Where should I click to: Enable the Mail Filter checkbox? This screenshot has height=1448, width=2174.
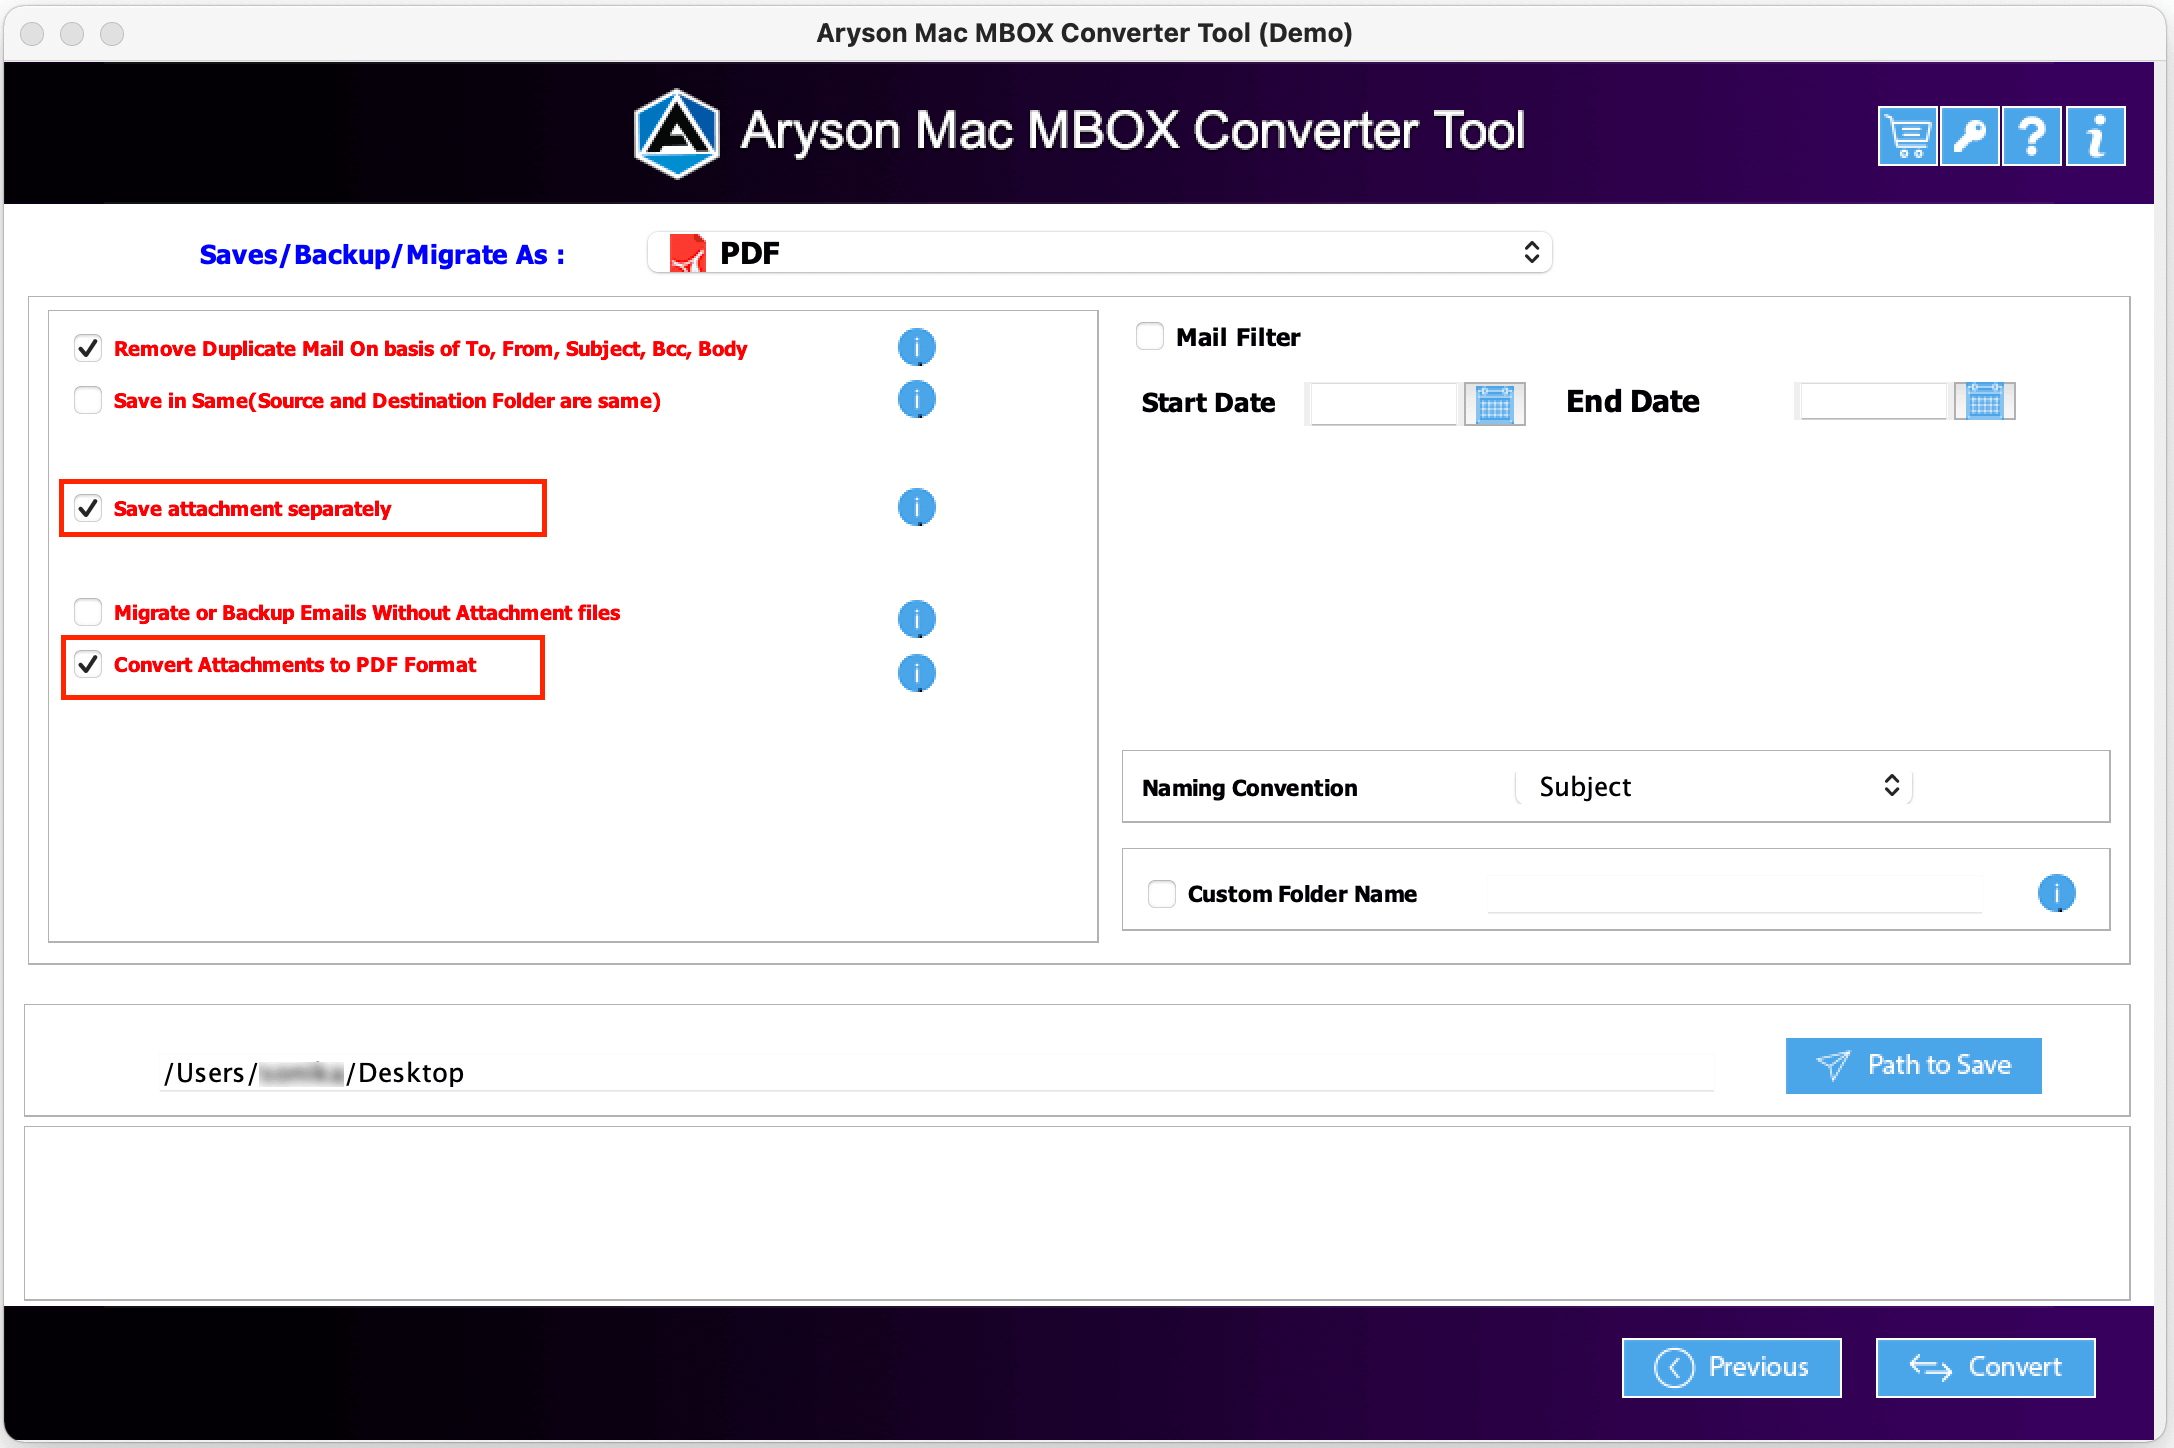pyautogui.click(x=1150, y=336)
